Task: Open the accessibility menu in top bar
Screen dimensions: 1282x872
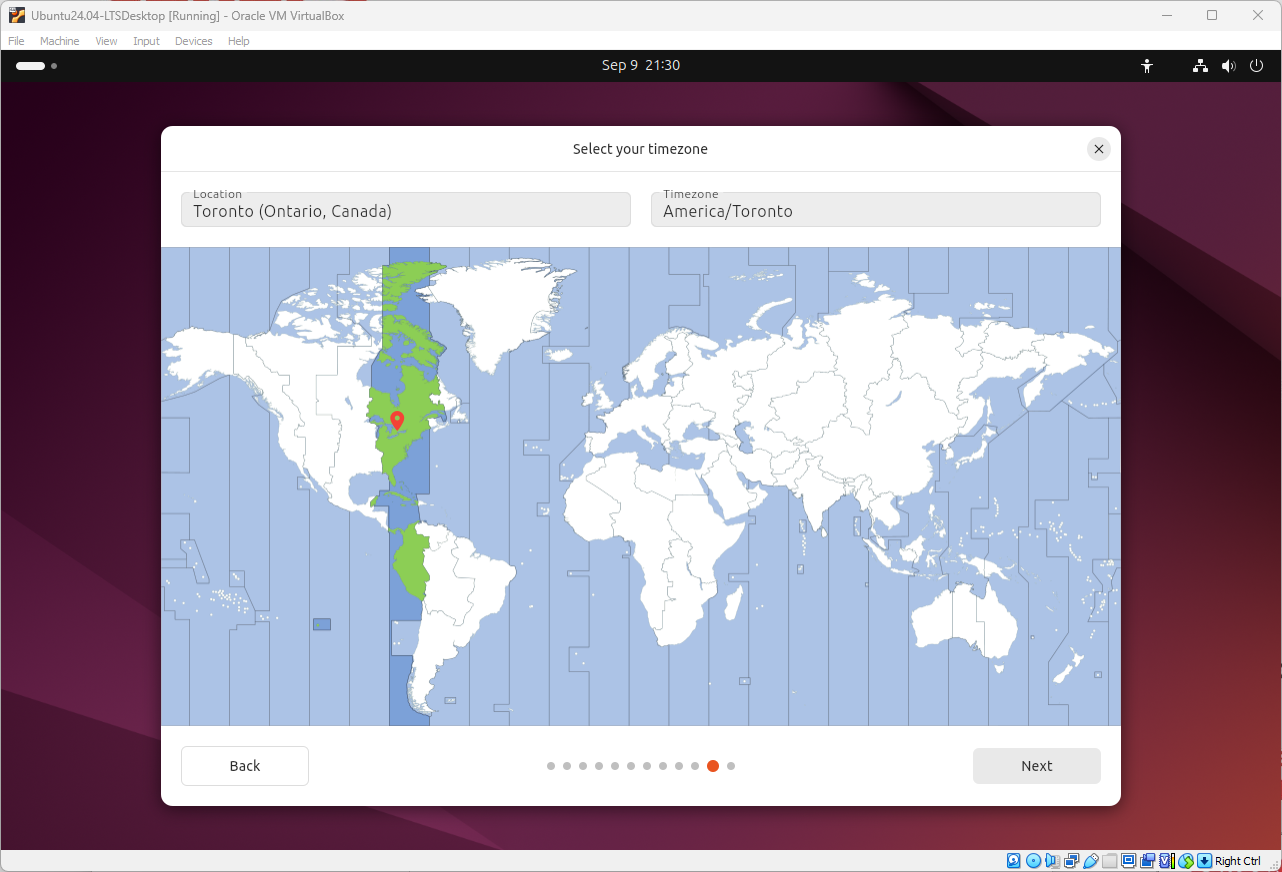Action: (1147, 66)
